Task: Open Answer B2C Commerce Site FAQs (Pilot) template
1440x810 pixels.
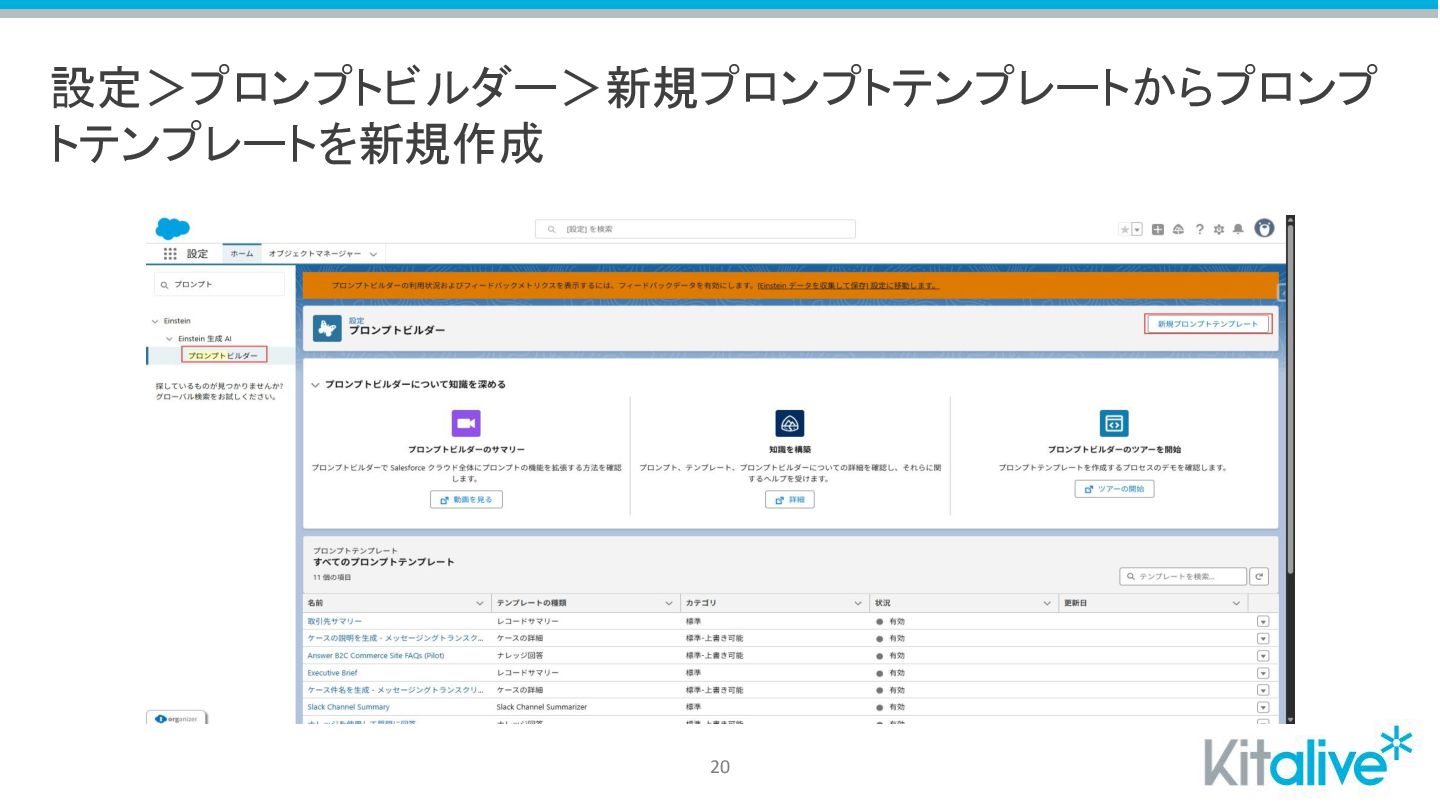Action: tap(376, 655)
